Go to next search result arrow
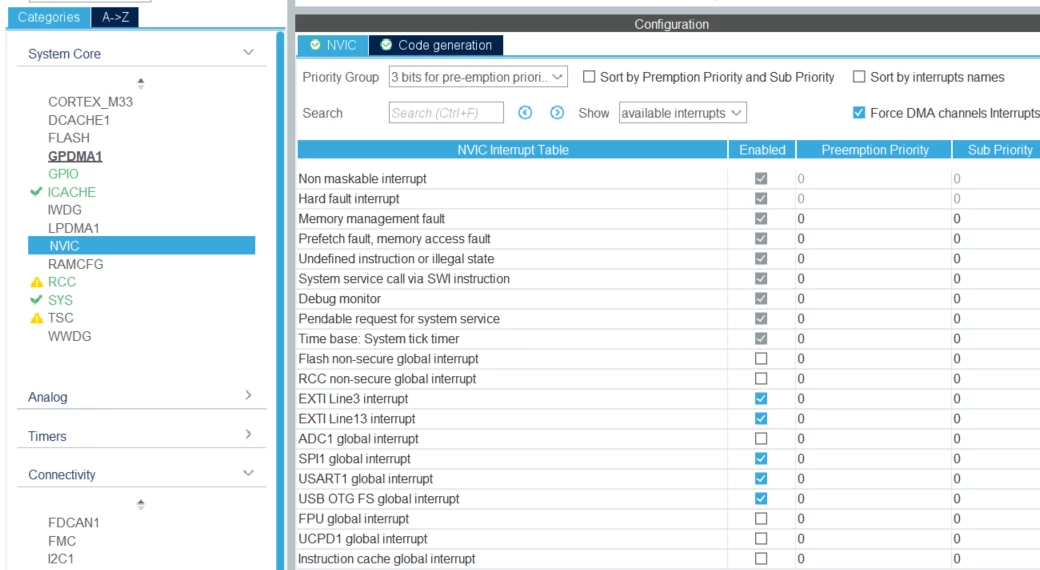 coord(556,113)
